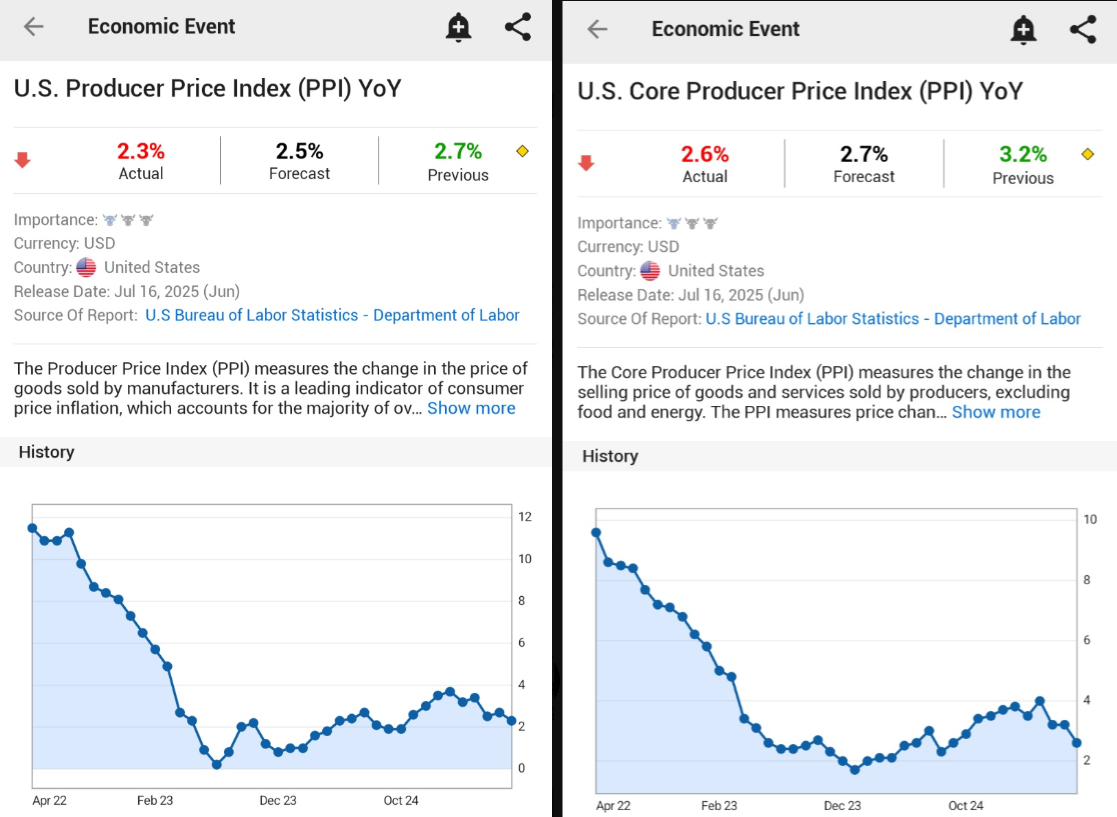Click yellow diamond beside PPI previous value
1117x817 pixels.
[522, 151]
